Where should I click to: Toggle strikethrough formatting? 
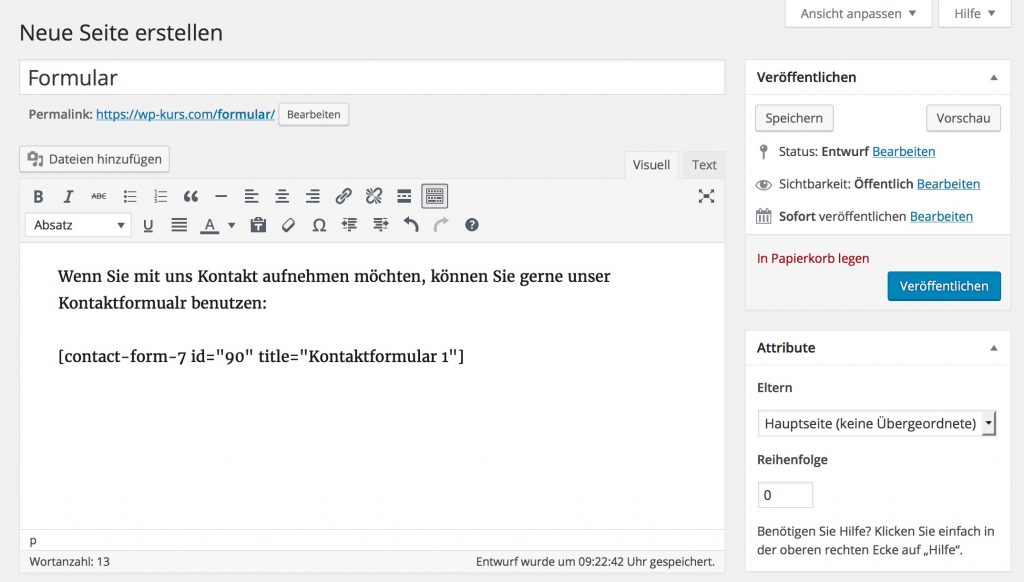[97, 196]
